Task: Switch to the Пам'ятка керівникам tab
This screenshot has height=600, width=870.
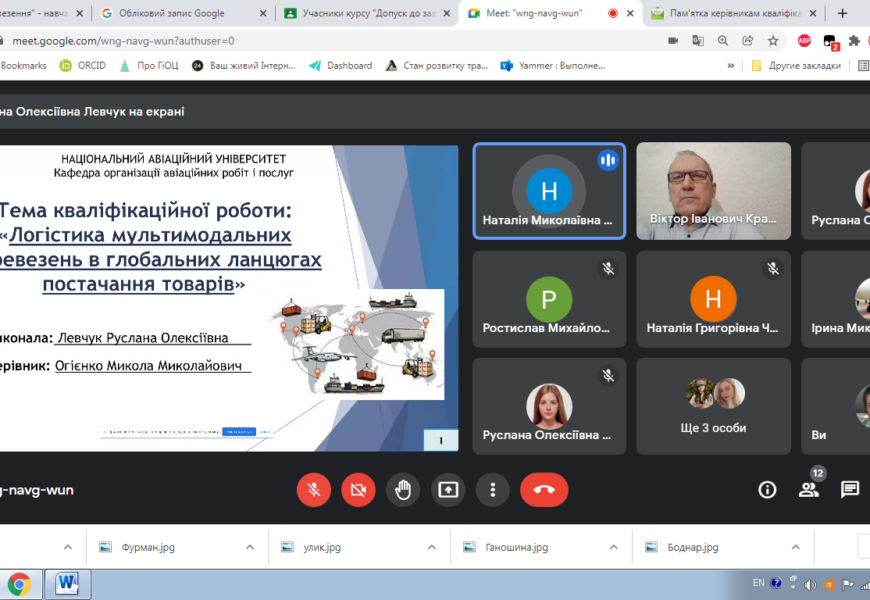Action: point(735,13)
